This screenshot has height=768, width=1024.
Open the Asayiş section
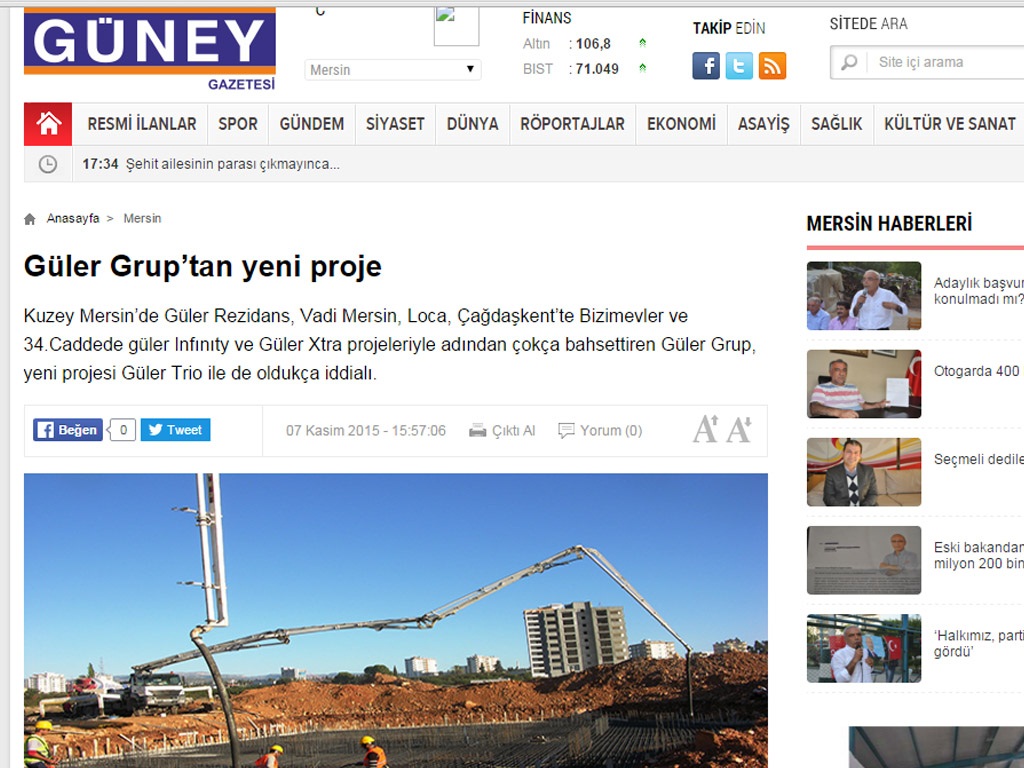tap(763, 124)
